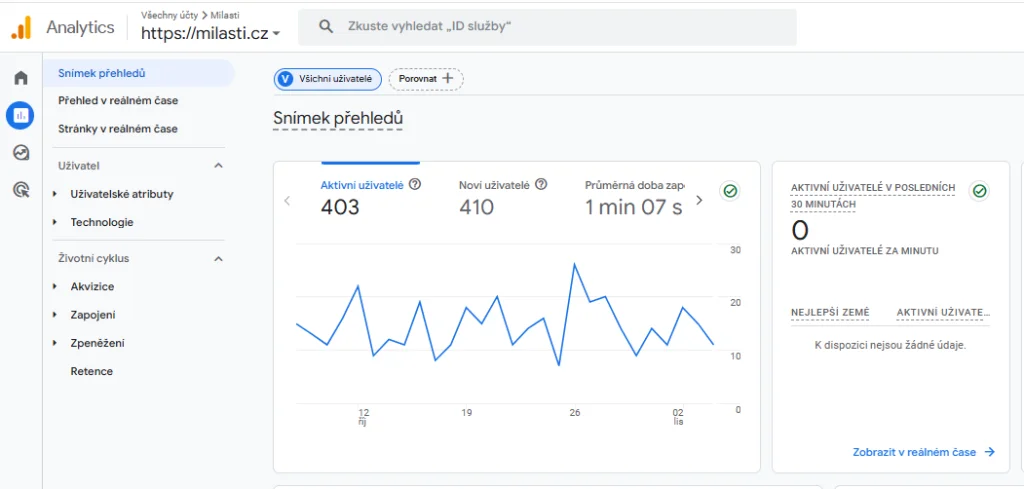Select the Průměrná doba zapojení tab
This screenshot has height=489, width=1024.
[x=633, y=198]
